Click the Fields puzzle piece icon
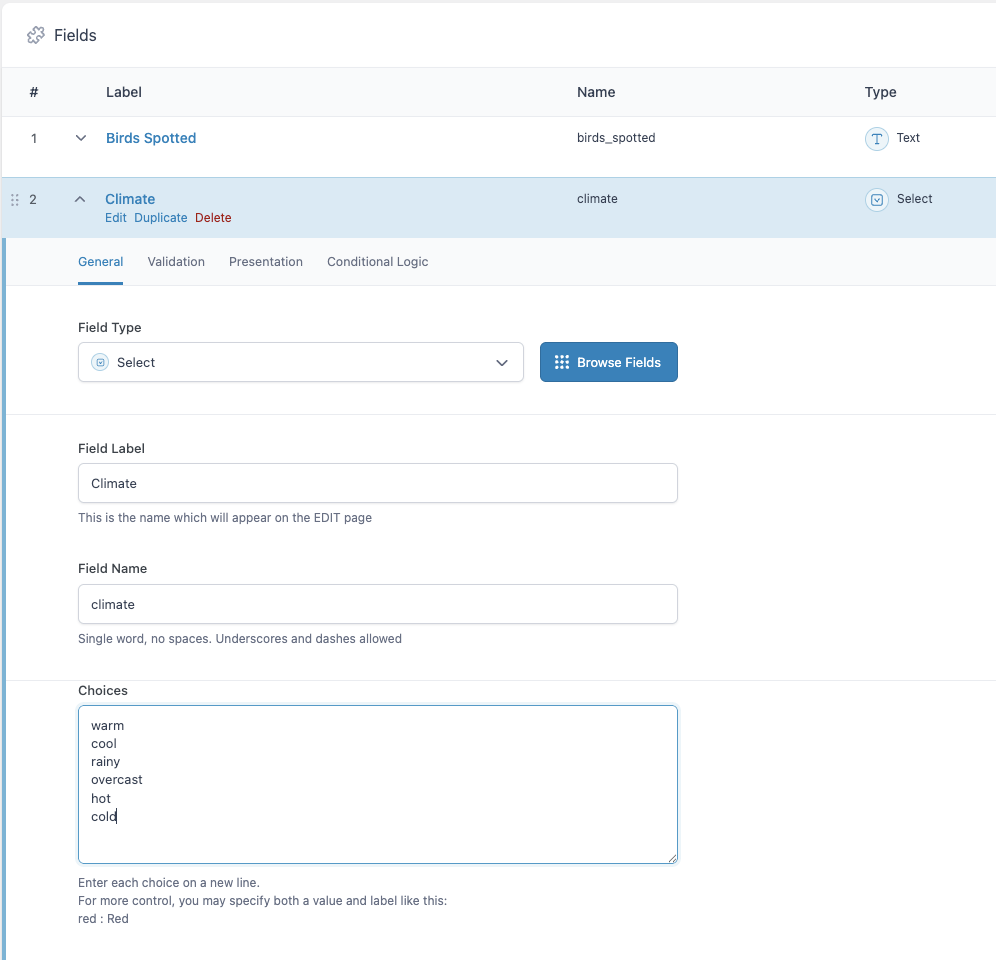Viewport: 996px width, 960px height. 36,35
